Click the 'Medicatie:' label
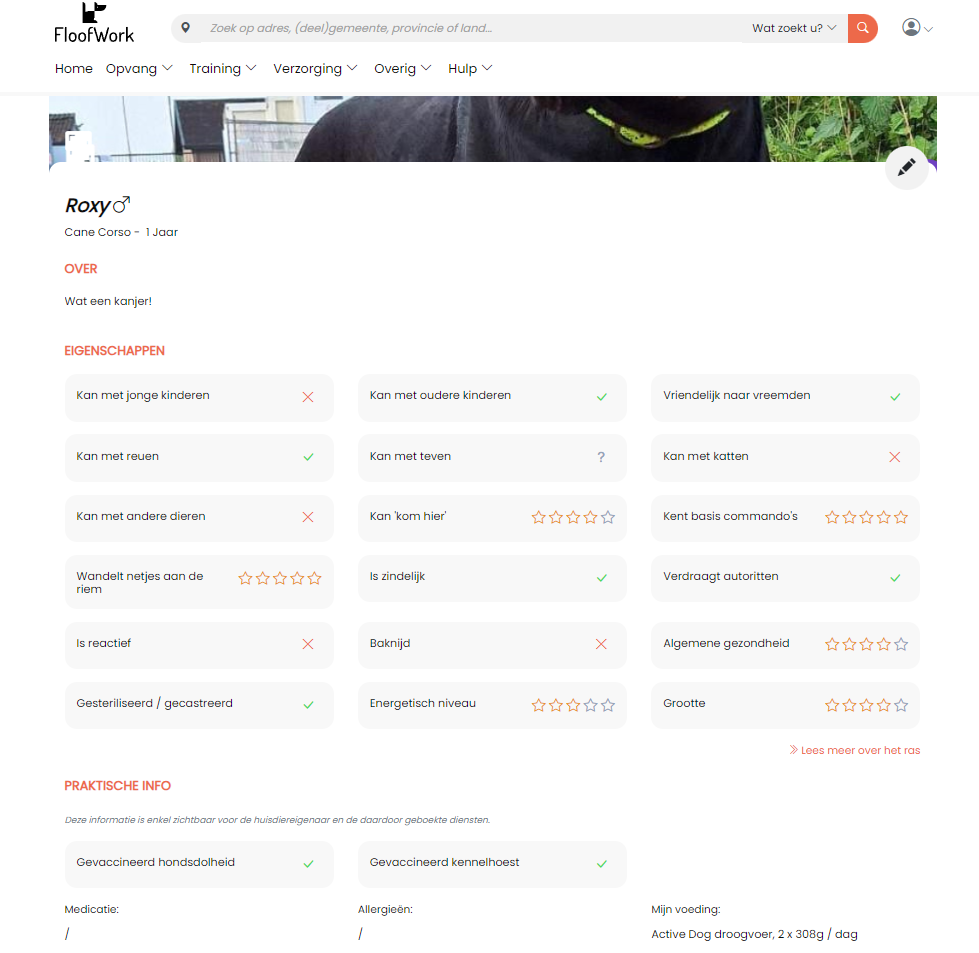The image size is (979, 953). [x=92, y=909]
